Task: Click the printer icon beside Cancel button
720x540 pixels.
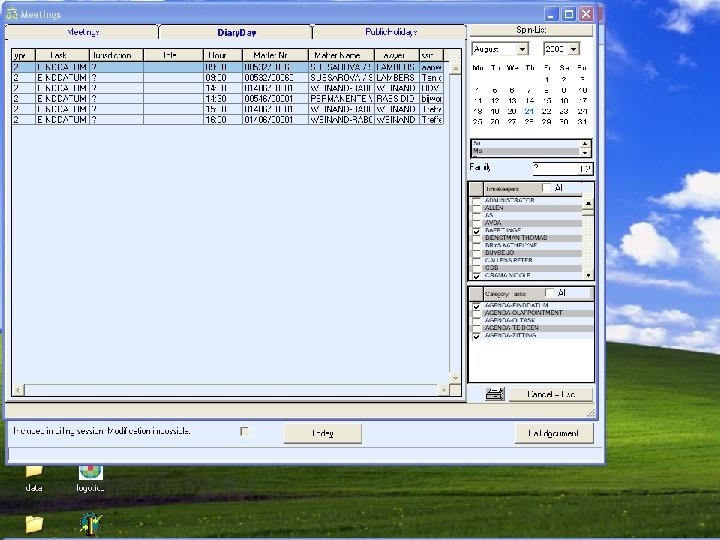Action: 495,394
